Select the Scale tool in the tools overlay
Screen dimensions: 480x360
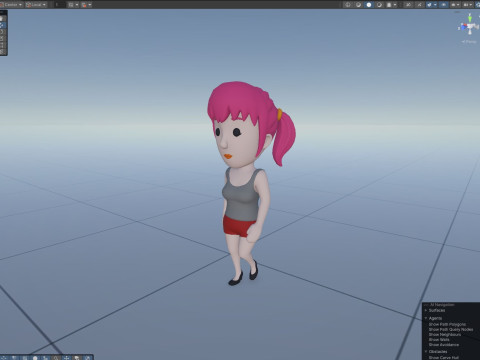[x=3, y=38]
